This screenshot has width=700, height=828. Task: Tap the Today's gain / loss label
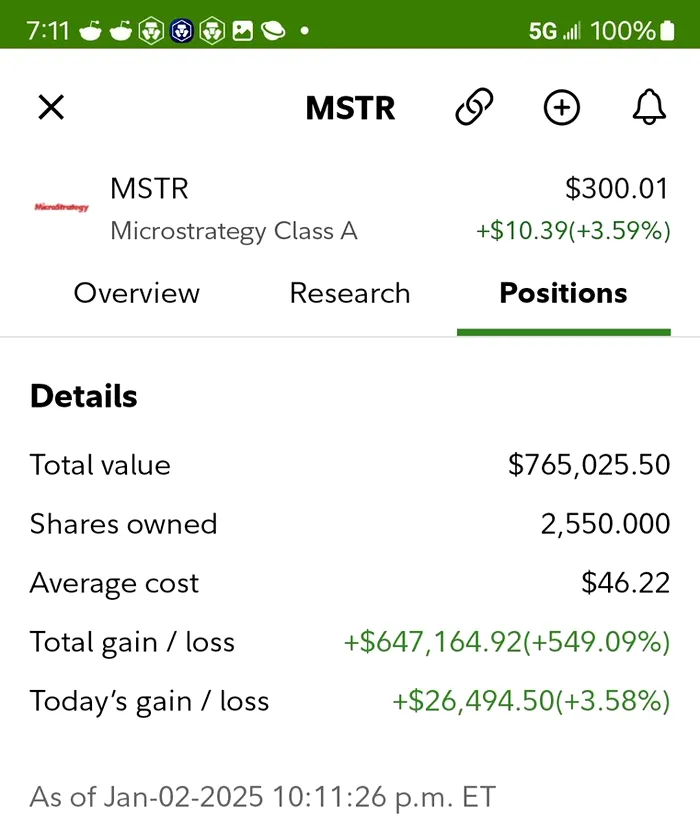click(x=149, y=702)
